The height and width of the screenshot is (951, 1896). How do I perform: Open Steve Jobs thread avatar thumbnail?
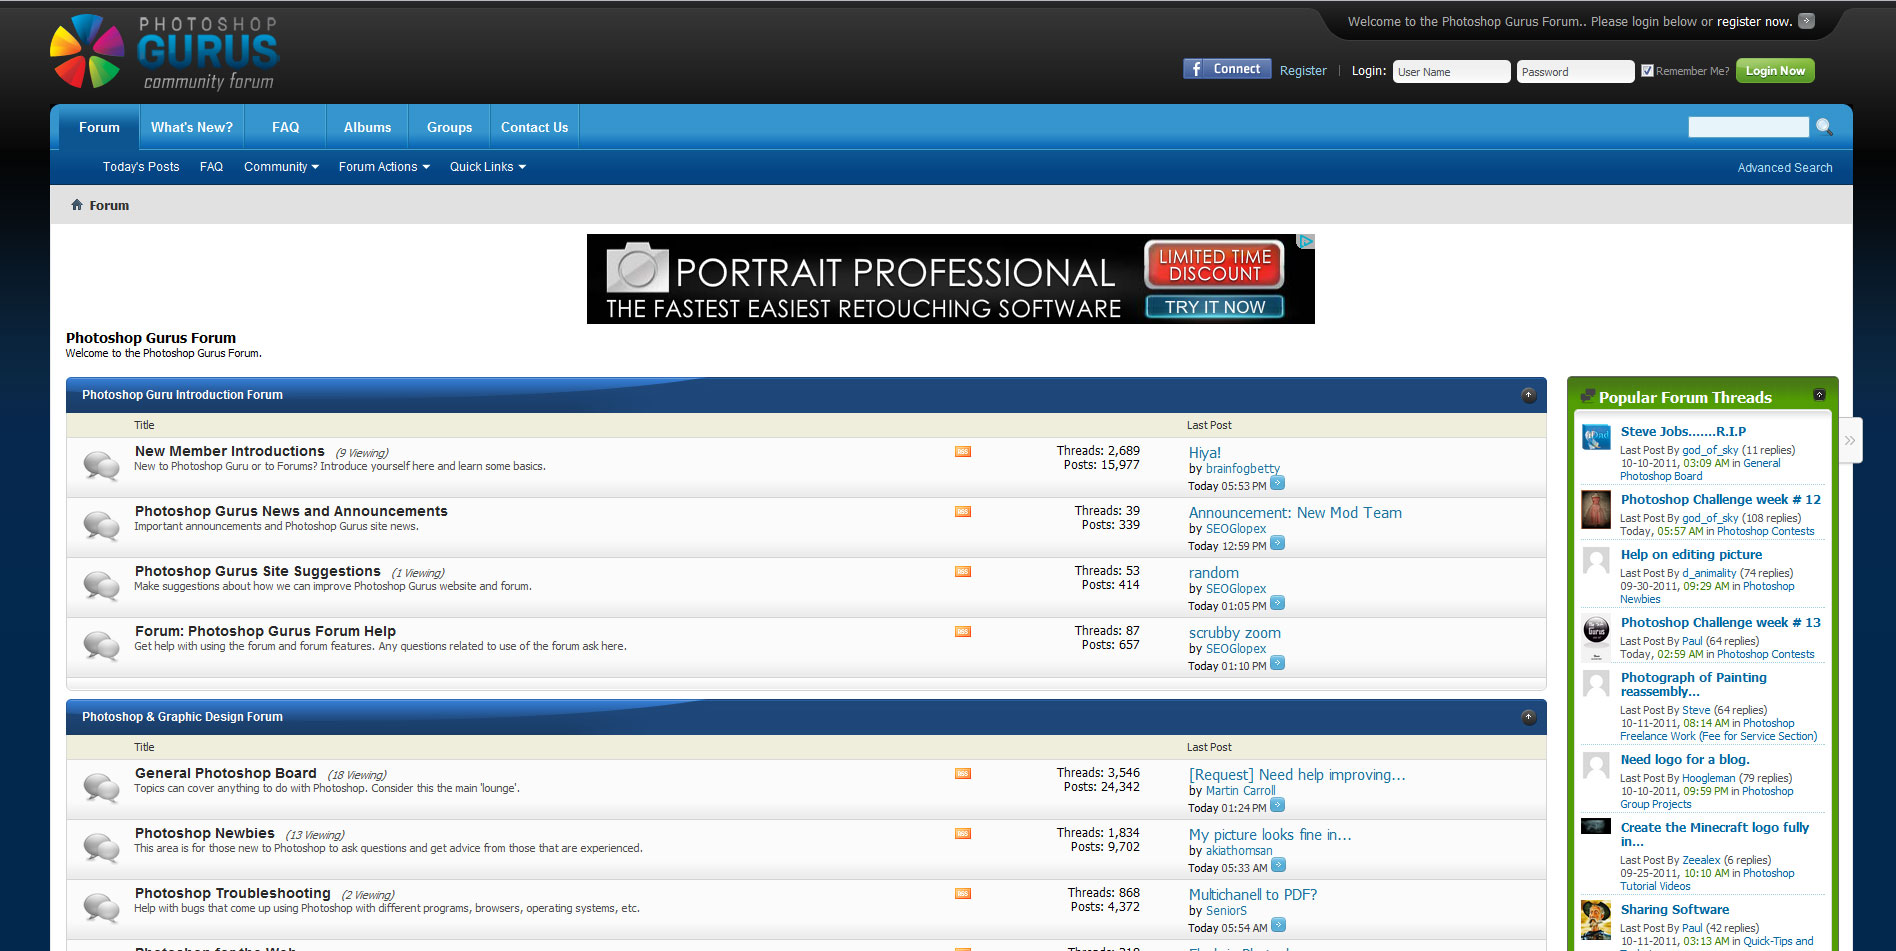tap(1596, 438)
